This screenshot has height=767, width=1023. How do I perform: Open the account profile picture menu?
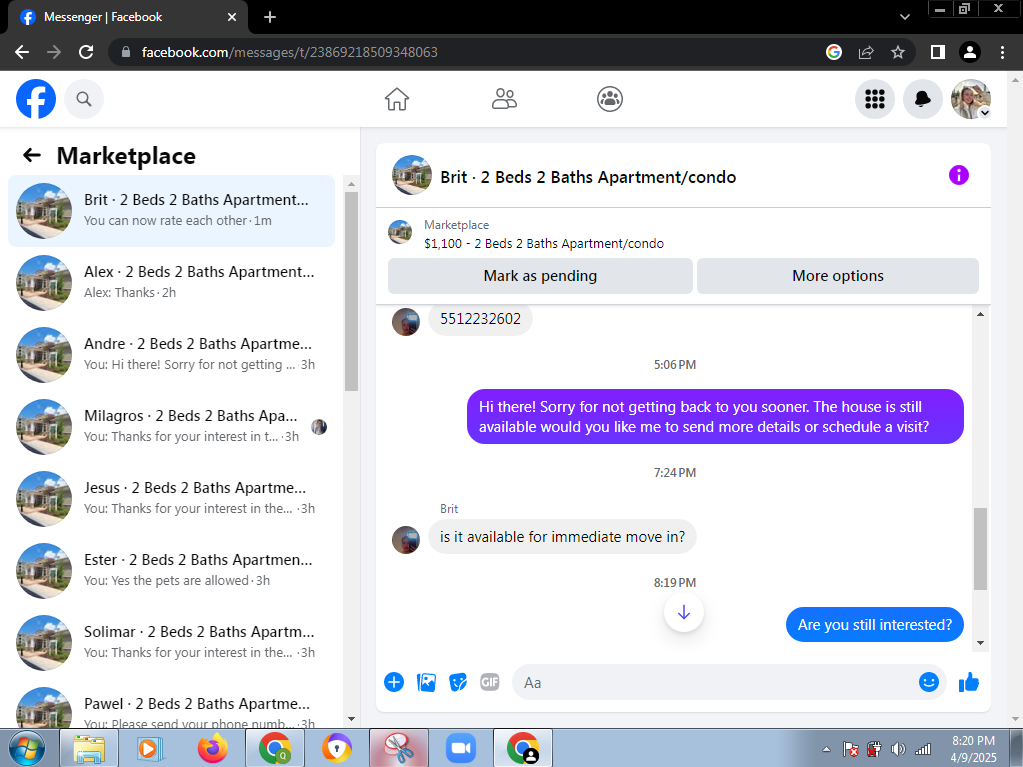coord(971,99)
